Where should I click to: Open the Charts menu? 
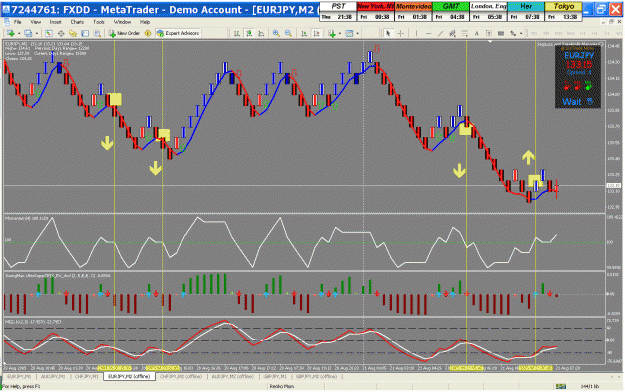[x=77, y=22]
